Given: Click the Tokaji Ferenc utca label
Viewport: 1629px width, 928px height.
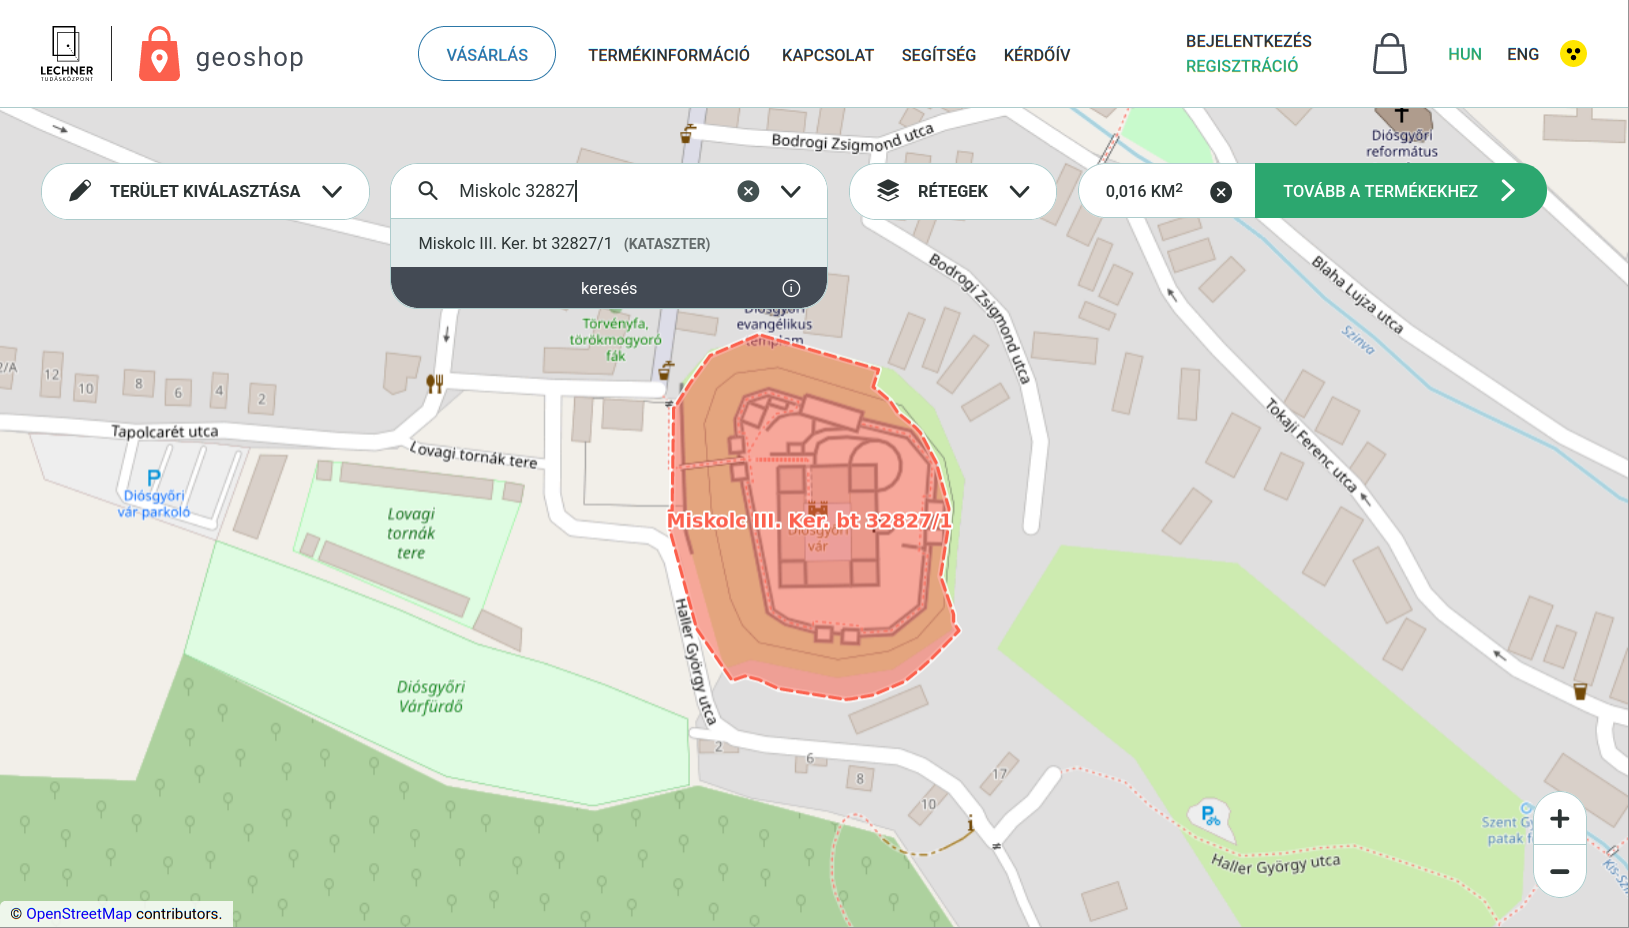Looking at the screenshot, I should tap(1311, 445).
